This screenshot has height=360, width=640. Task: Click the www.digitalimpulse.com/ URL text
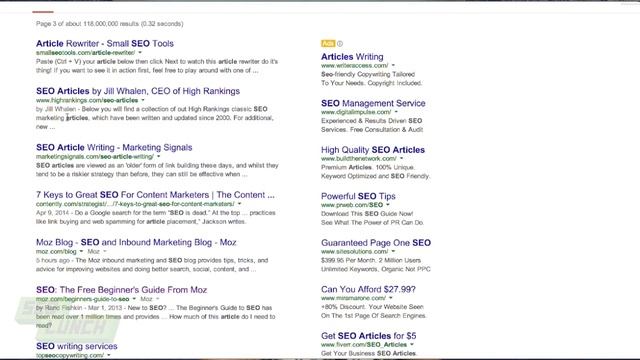click(356, 112)
